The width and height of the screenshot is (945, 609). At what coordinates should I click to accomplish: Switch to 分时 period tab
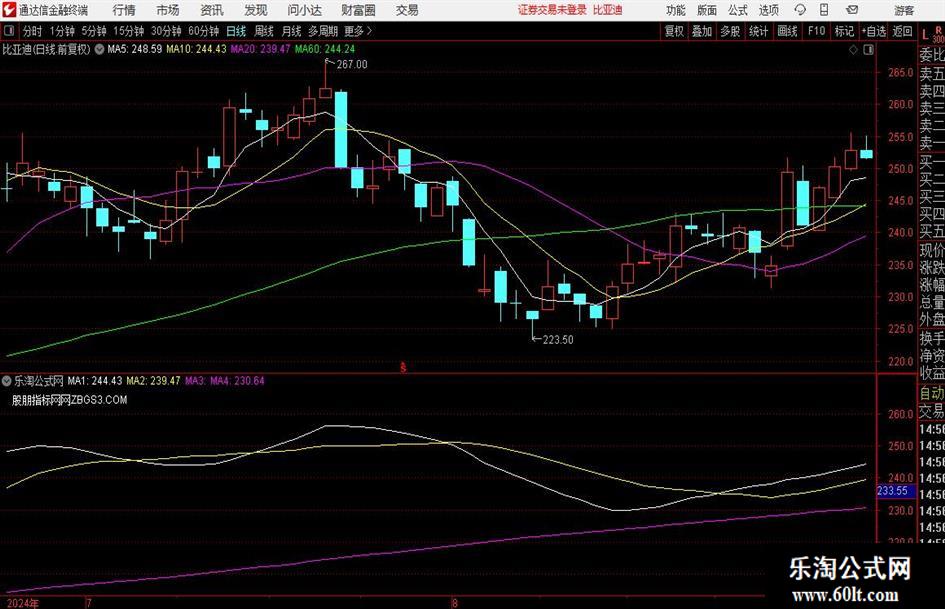click(x=33, y=31)
